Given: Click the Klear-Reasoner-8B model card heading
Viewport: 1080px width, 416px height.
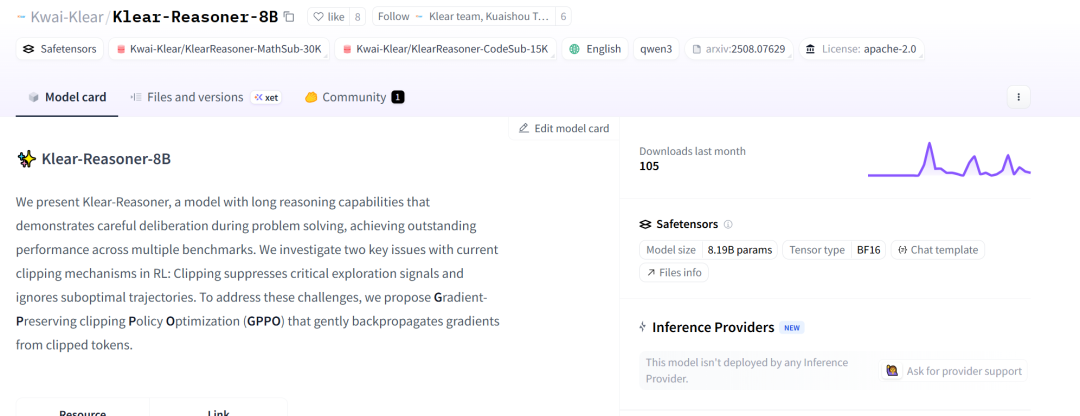Looking at the screenshot, I should 106,159.
